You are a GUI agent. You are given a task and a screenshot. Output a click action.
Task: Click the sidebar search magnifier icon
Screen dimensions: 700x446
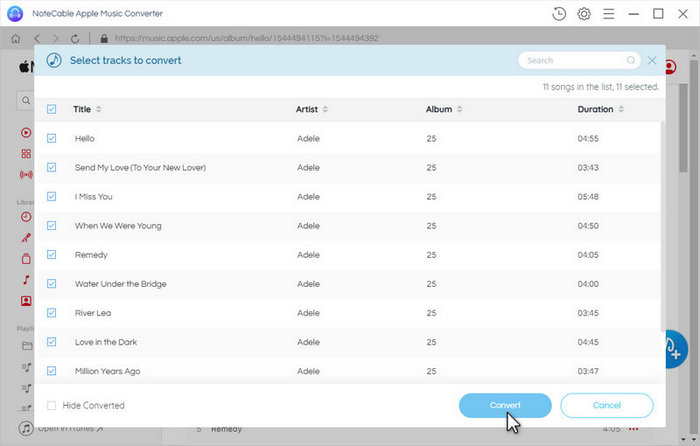coord(26,100)
